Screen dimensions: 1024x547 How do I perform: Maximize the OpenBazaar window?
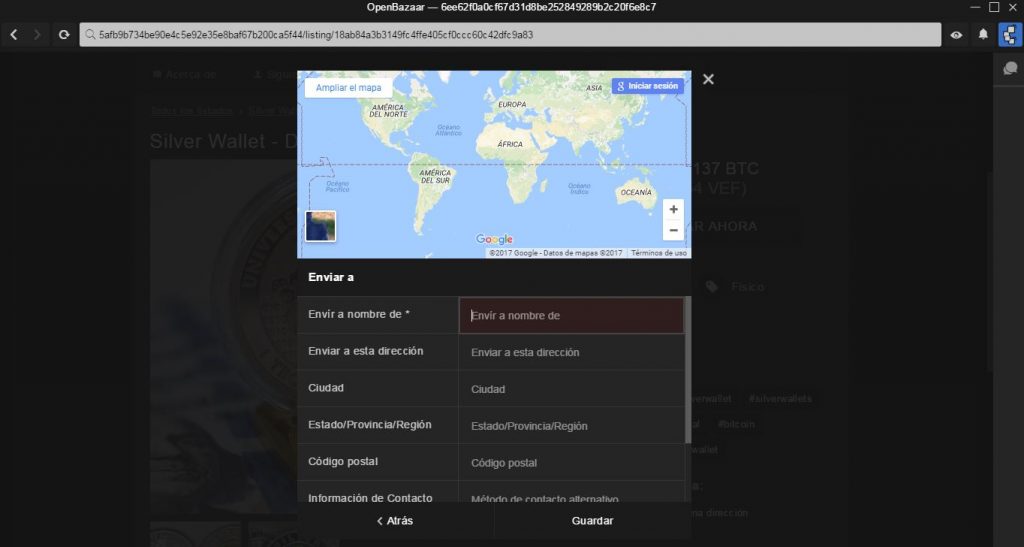[x=994, y=7]
